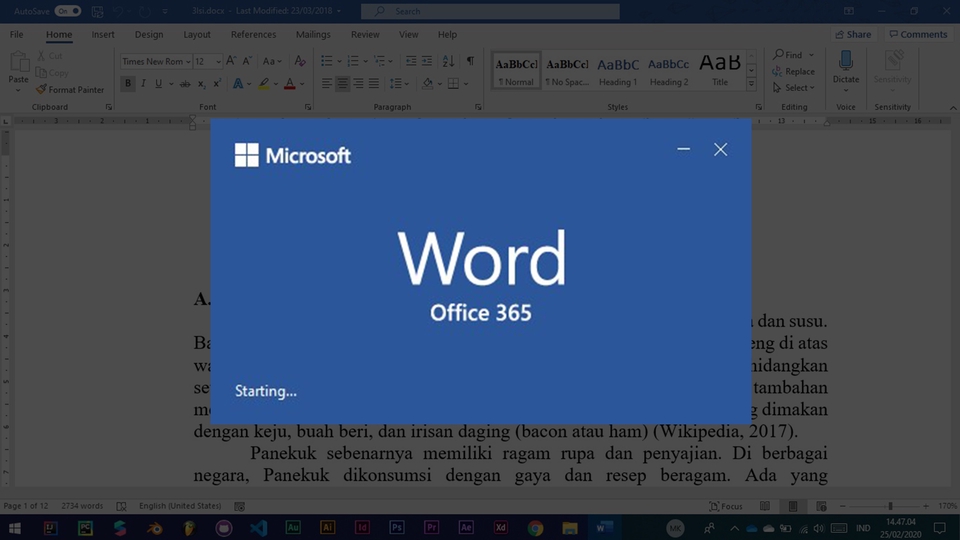This screenshot has height=540, width=960.
Task: Toggle bold formatting in the ribbon
Action: tap(128, 83)
